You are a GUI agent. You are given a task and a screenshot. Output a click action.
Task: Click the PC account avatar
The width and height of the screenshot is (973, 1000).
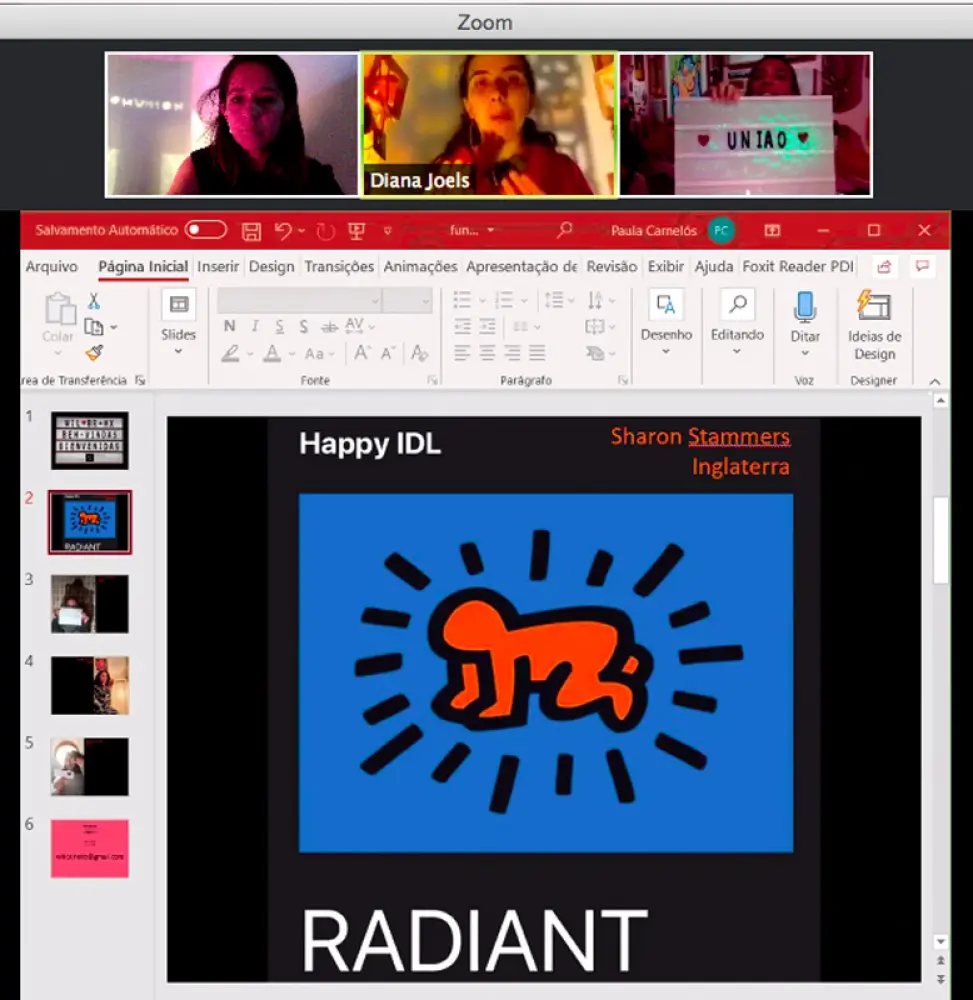[x=721, y=230]
